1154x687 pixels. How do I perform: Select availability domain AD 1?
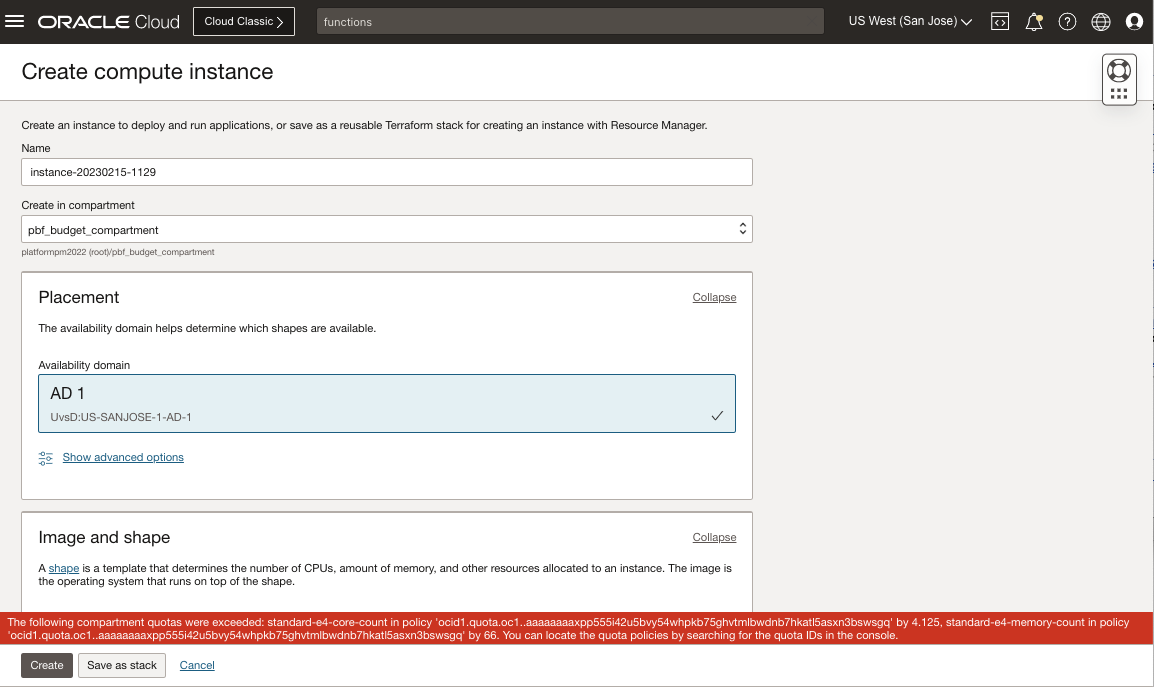pyautogui.click(x=386, y=400)
